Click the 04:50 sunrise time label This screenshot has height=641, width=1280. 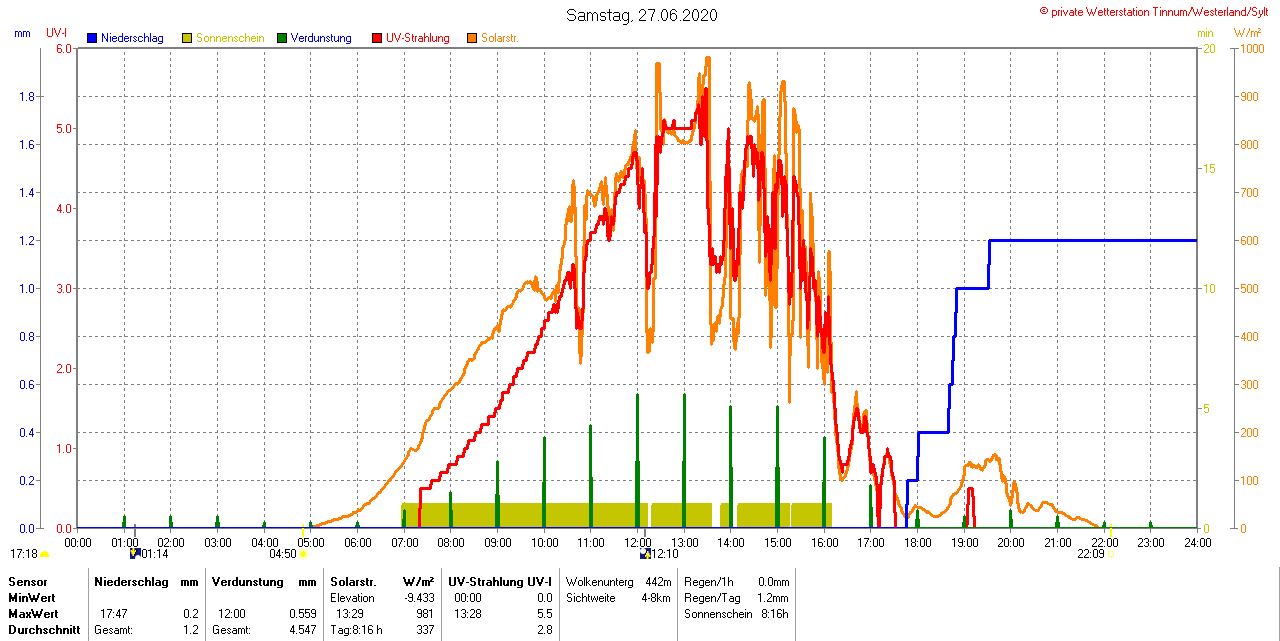pos(284,554)
